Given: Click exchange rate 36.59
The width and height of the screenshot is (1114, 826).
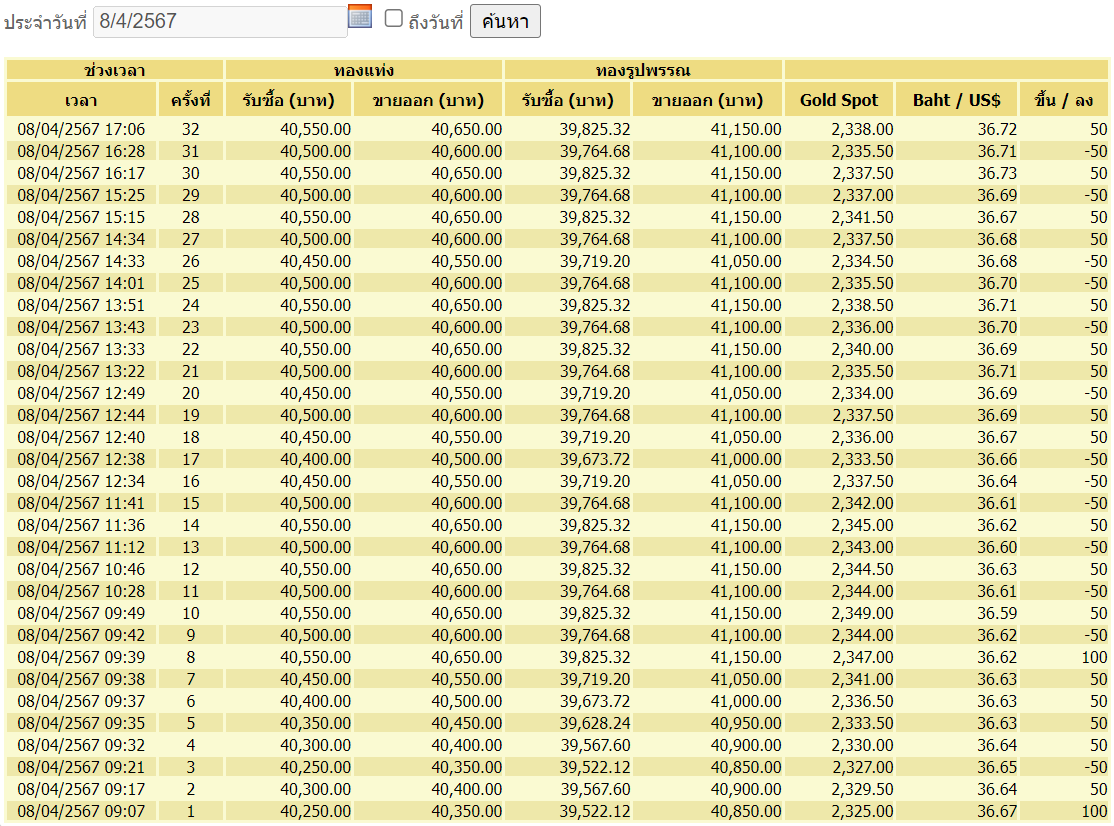Looking at the screenshot, I should coord(997,614).
